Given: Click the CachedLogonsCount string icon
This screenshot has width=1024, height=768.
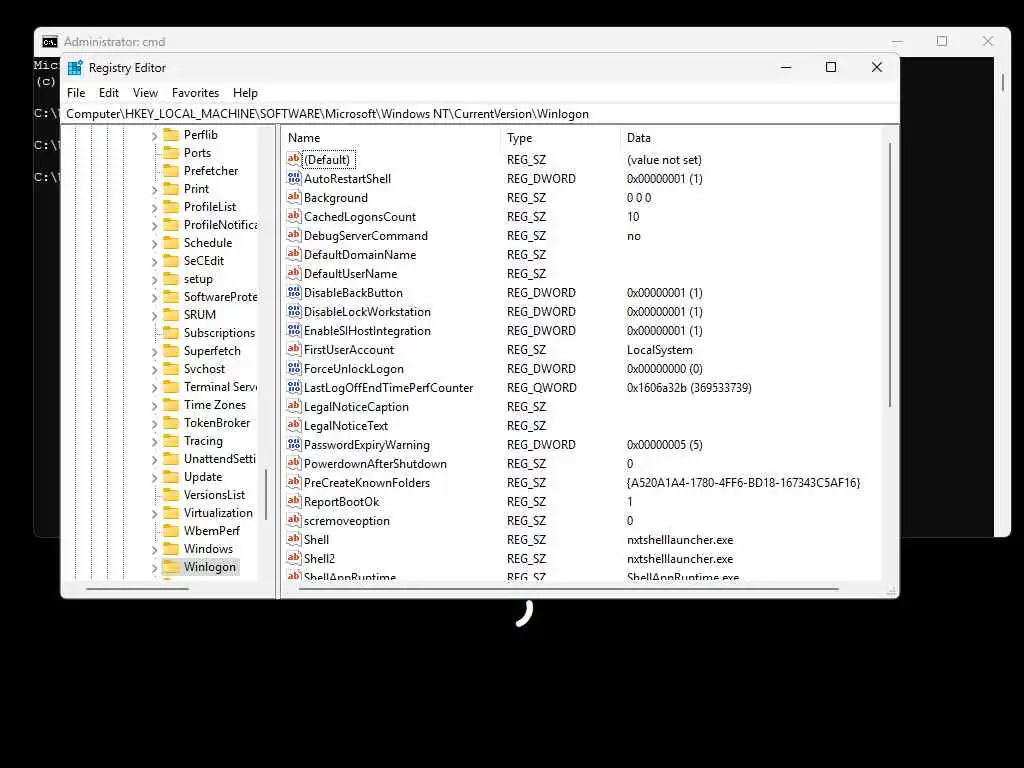Looking at the screenshot, I should (294, 216).
